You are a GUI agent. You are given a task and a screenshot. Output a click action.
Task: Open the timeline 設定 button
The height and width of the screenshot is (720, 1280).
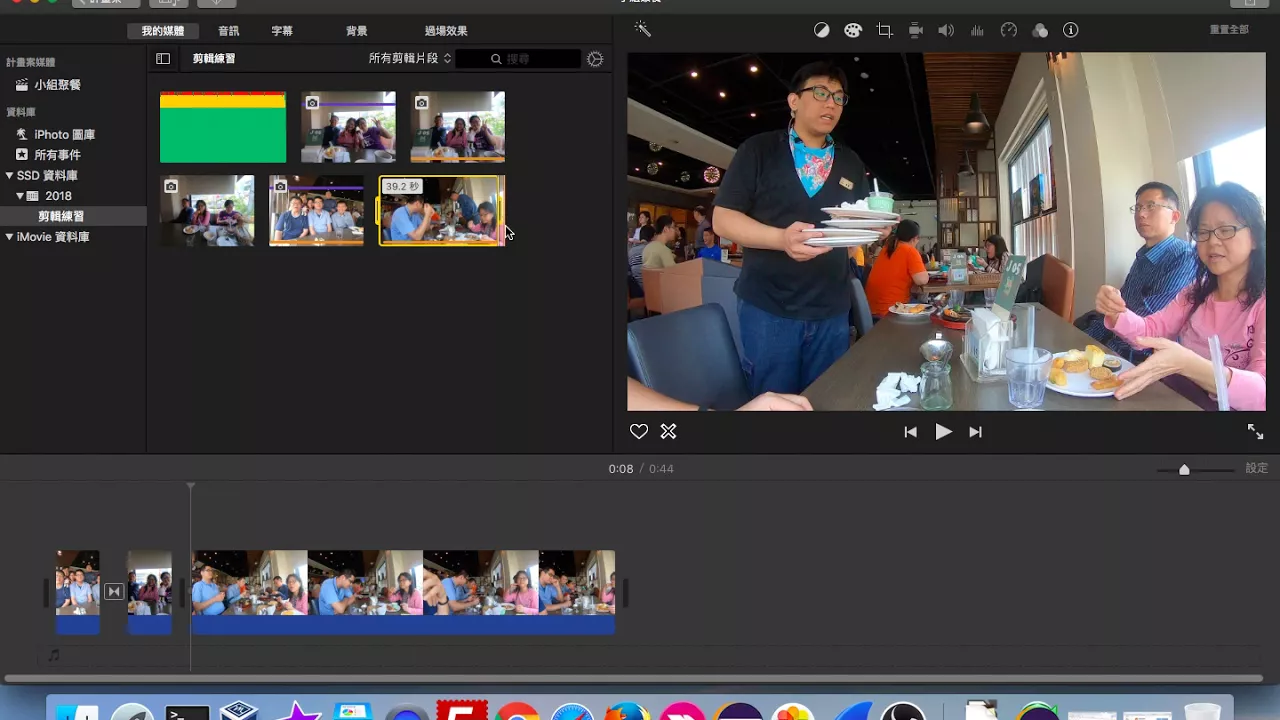(1256, 468)
